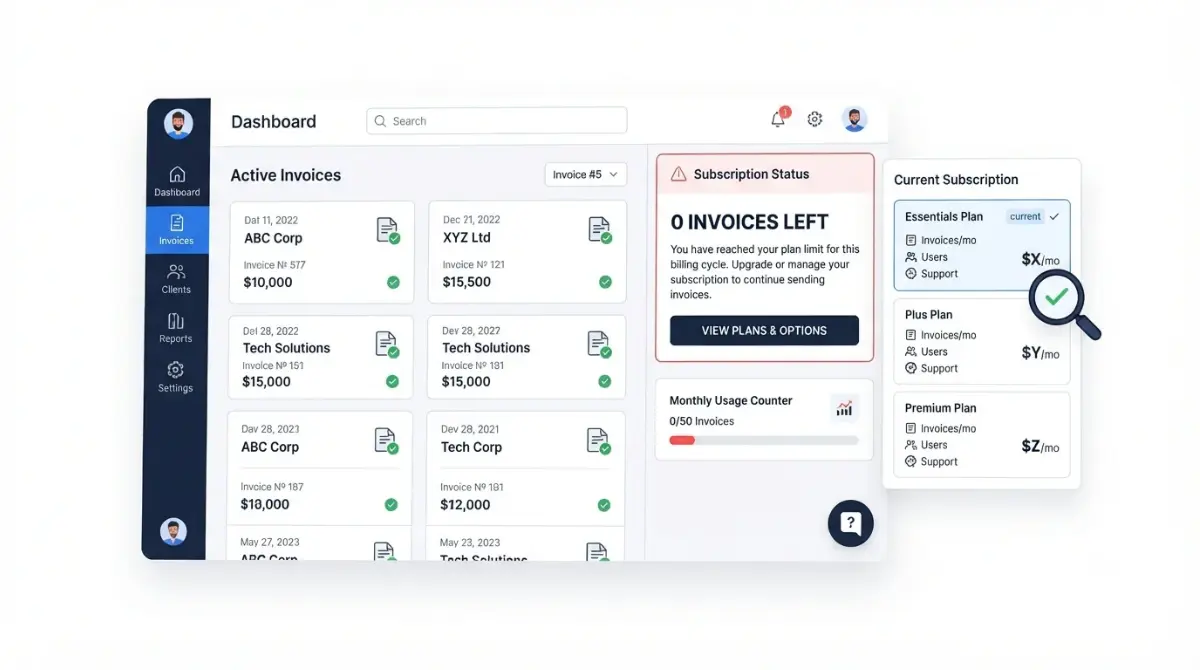Open the Dashboard item in sidebar
The height and width of the screenshot is (670, 1200).
[x=177, y=181]
